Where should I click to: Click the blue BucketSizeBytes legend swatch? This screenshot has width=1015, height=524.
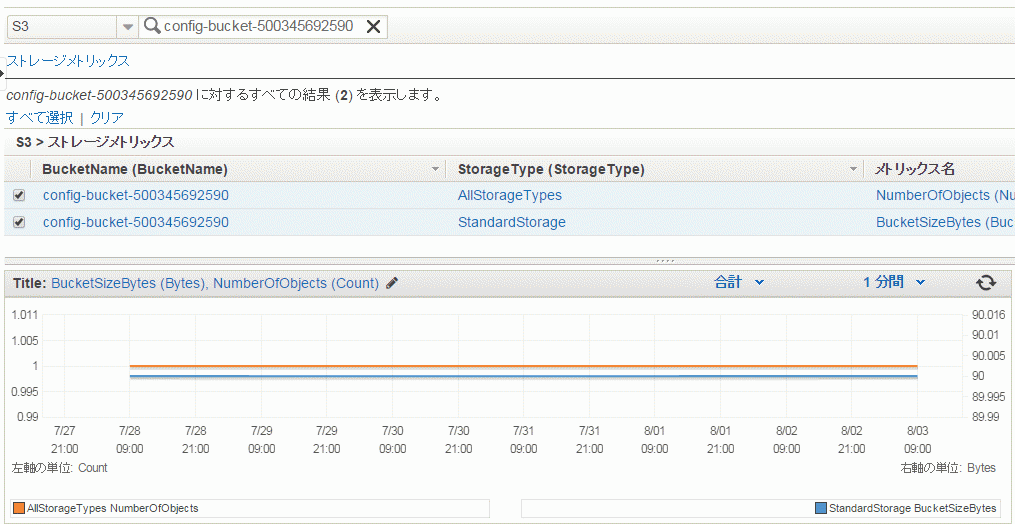(x=821, y=508)
